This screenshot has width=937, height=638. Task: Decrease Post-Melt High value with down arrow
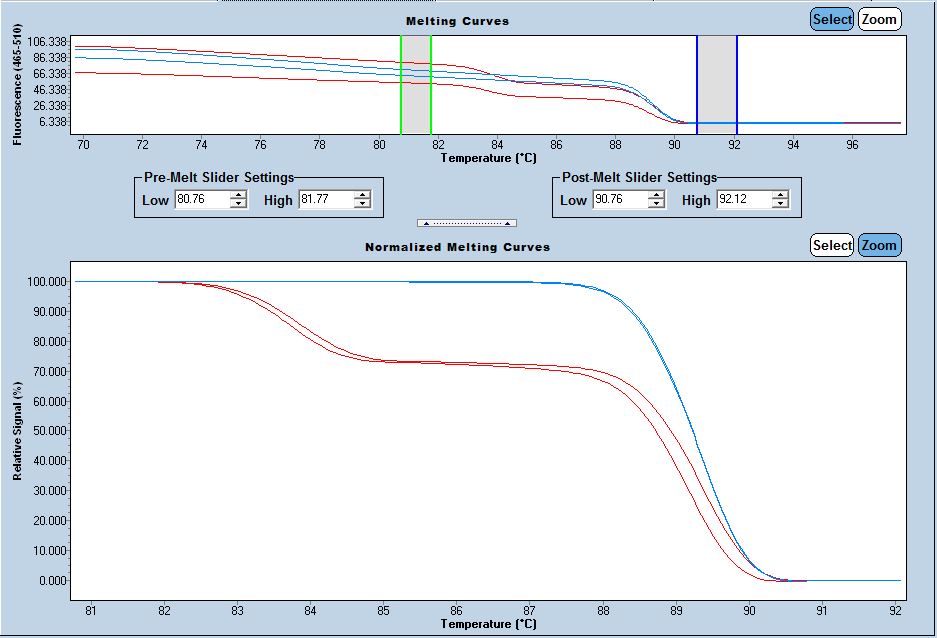[x=780, y=204]
